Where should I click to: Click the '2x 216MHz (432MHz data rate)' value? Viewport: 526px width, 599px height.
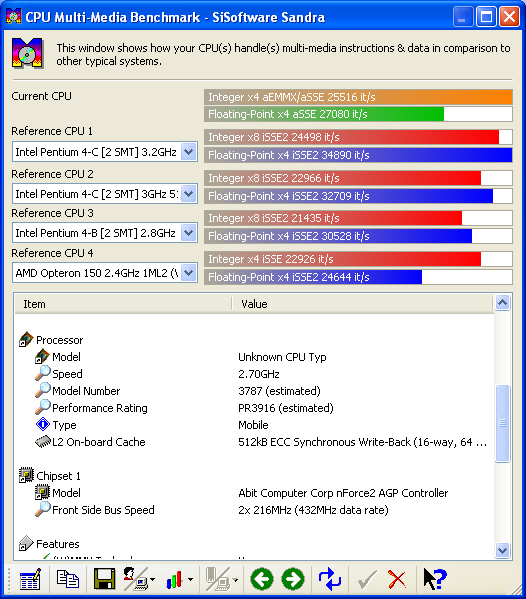click(x=313, y=510)
